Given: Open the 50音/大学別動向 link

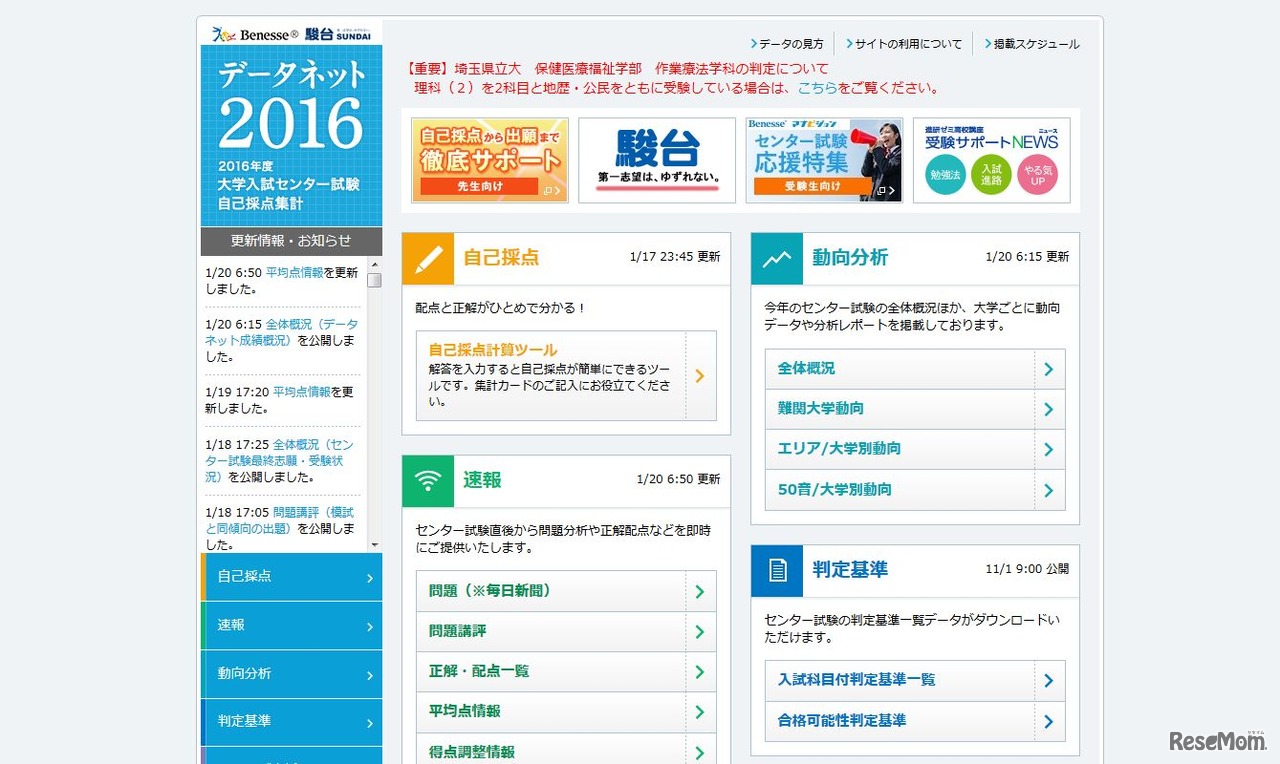Looking at the screenshot, I should pos(835,490).
